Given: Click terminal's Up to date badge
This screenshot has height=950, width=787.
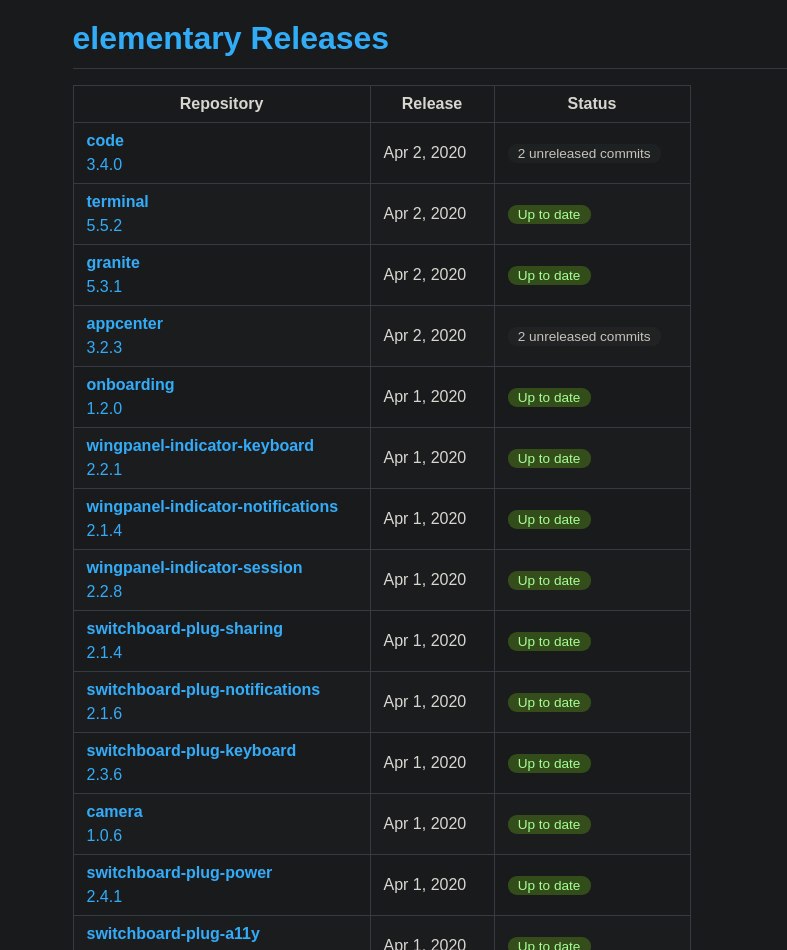Looking at the screenshot, I should click(x=549, y=214).
